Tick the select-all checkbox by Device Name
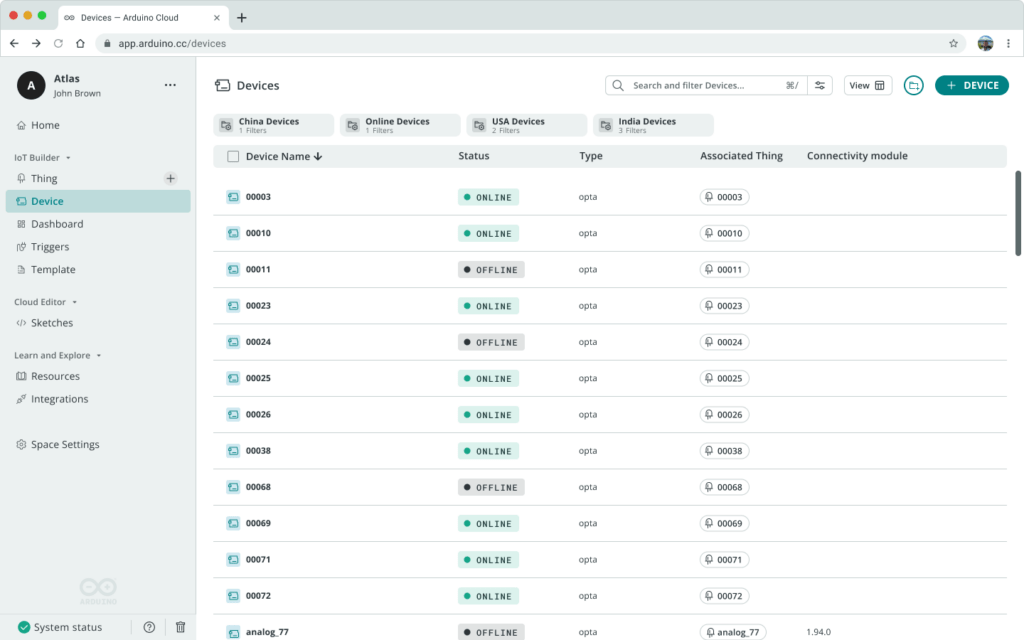The height and width of the screenshot is (640, 1024). click(233, 156)
